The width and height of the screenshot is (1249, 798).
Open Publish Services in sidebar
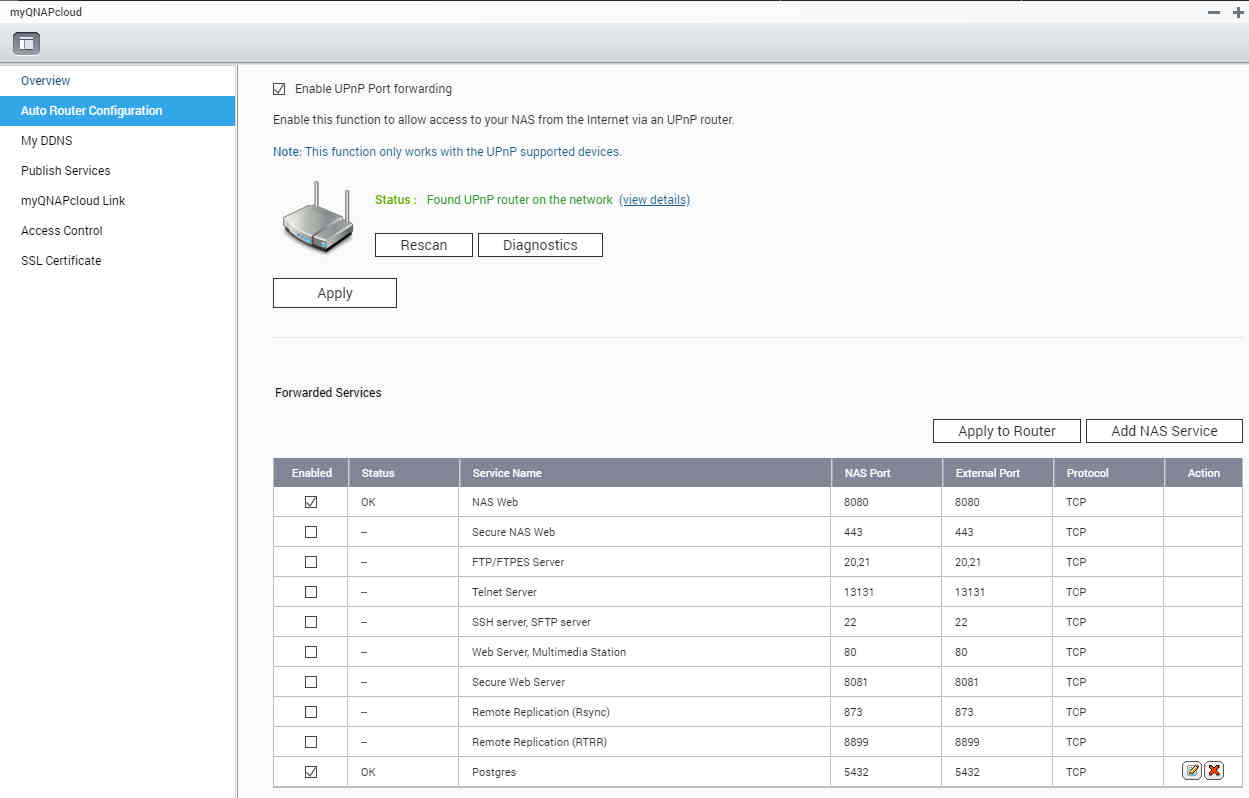pos(66,171)
